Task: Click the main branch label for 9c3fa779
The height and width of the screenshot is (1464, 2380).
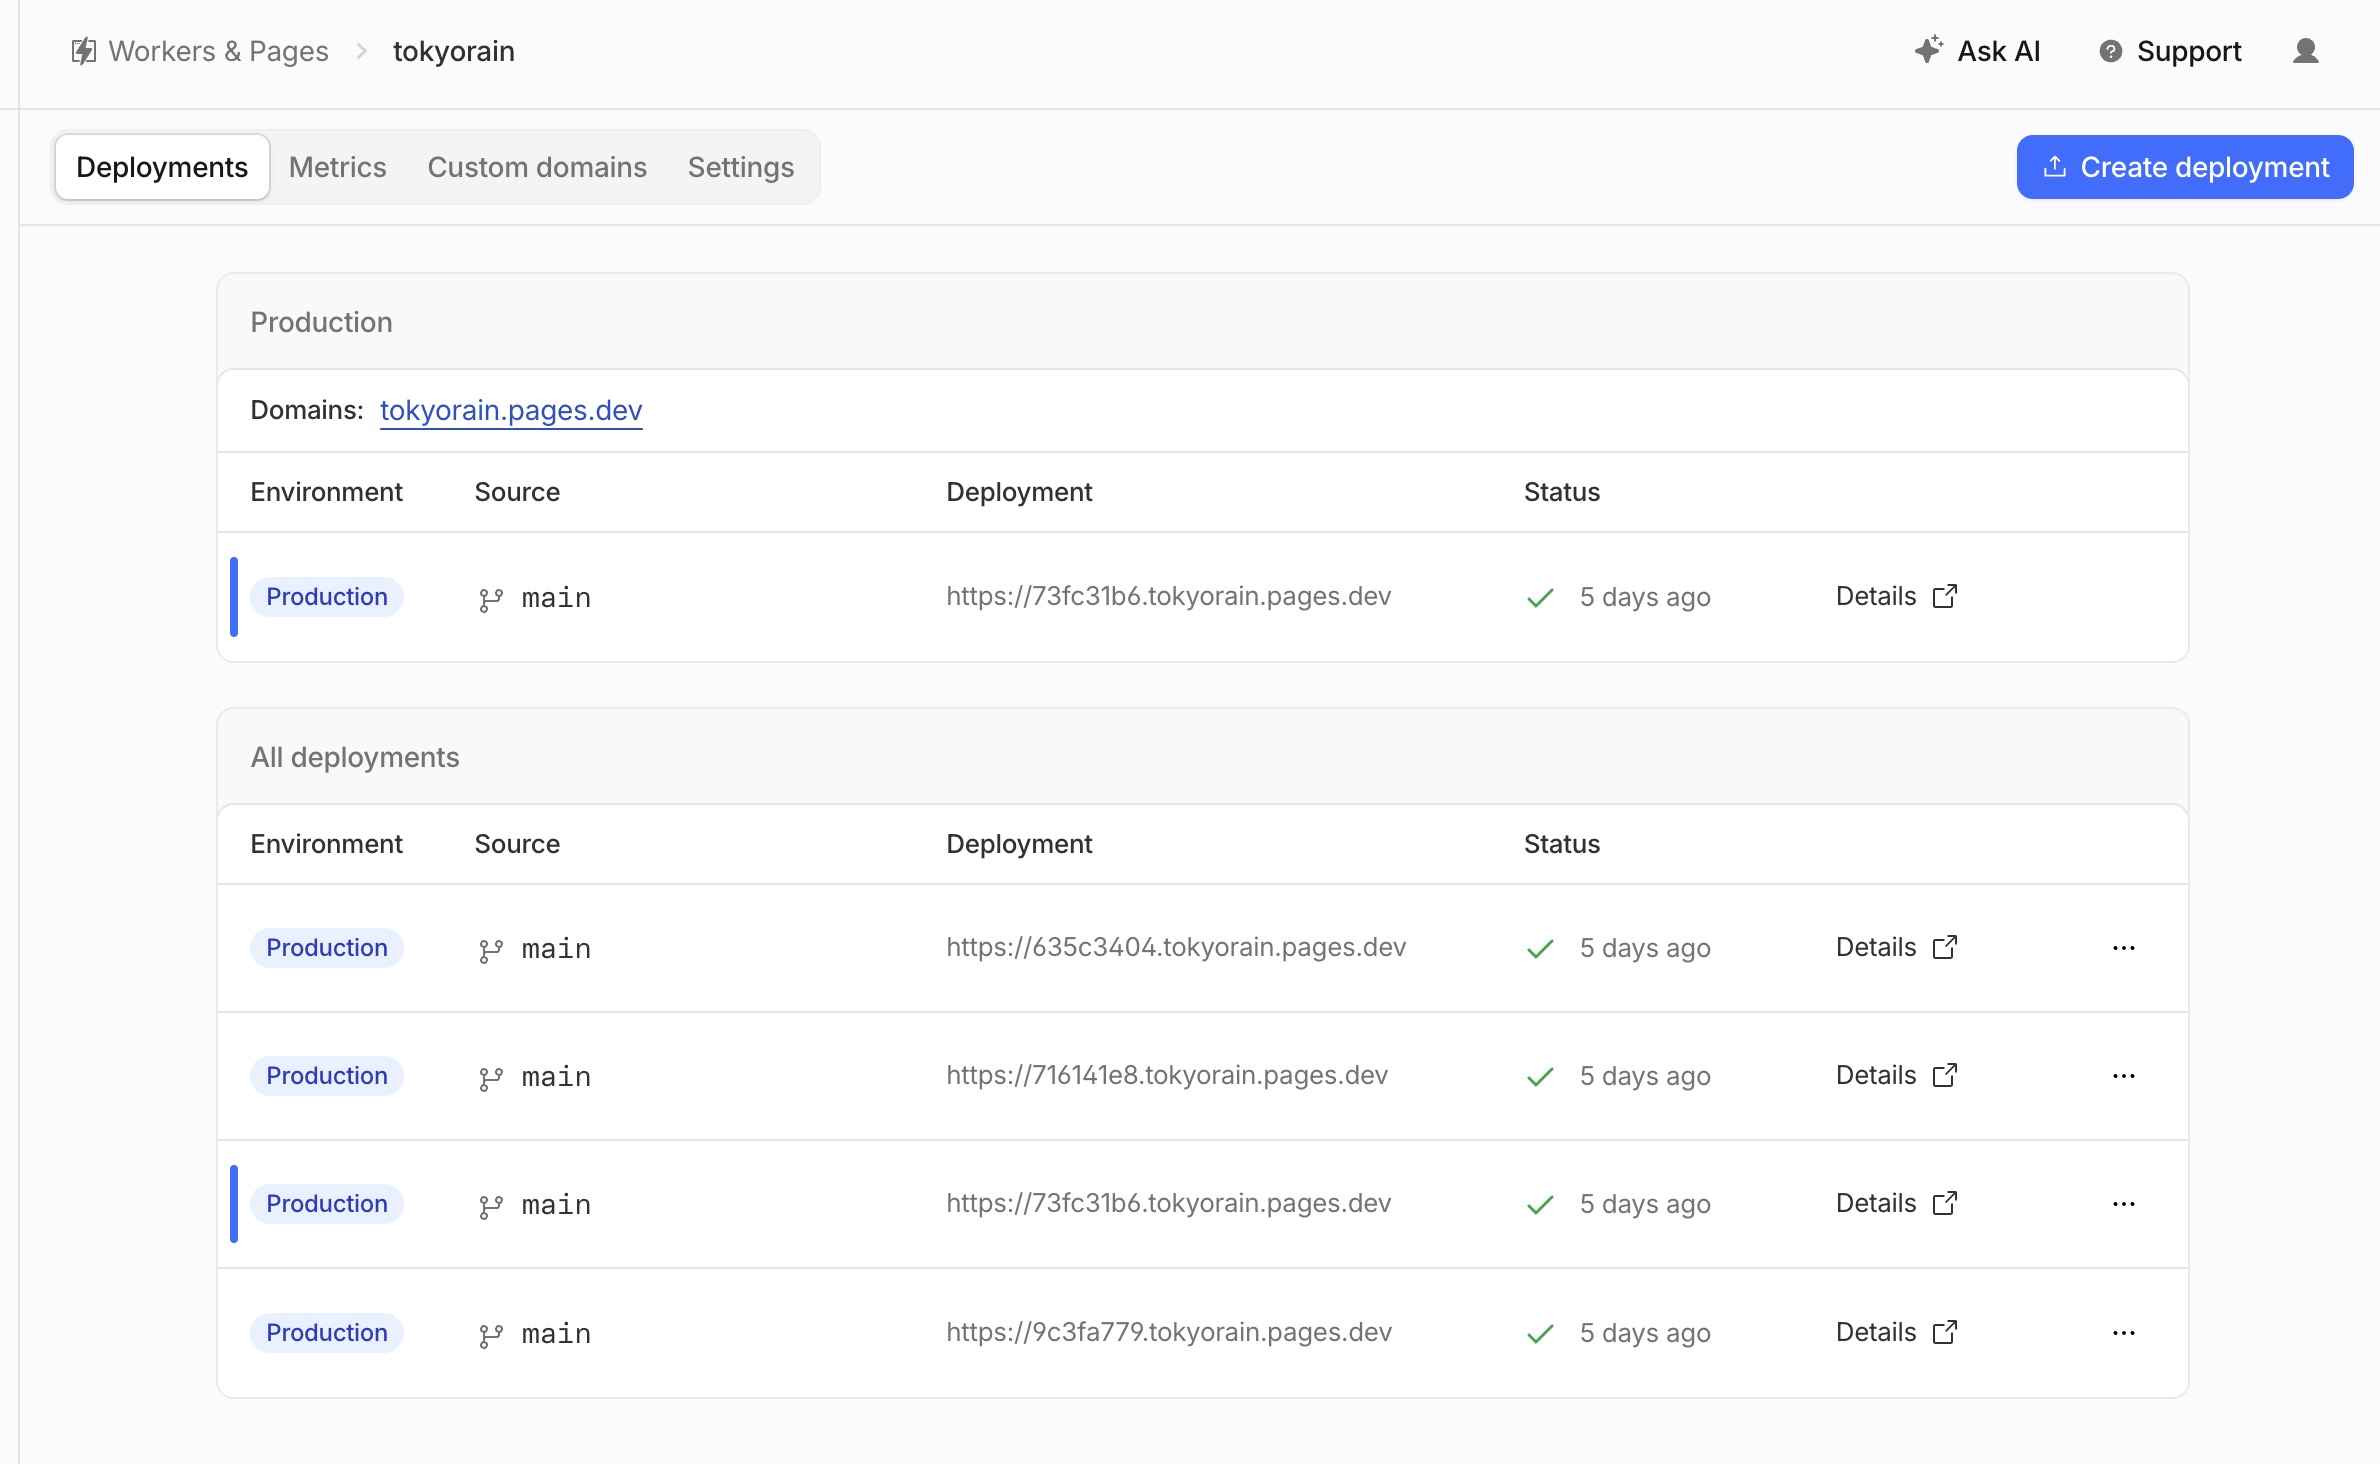Action: pos(556,1334)
